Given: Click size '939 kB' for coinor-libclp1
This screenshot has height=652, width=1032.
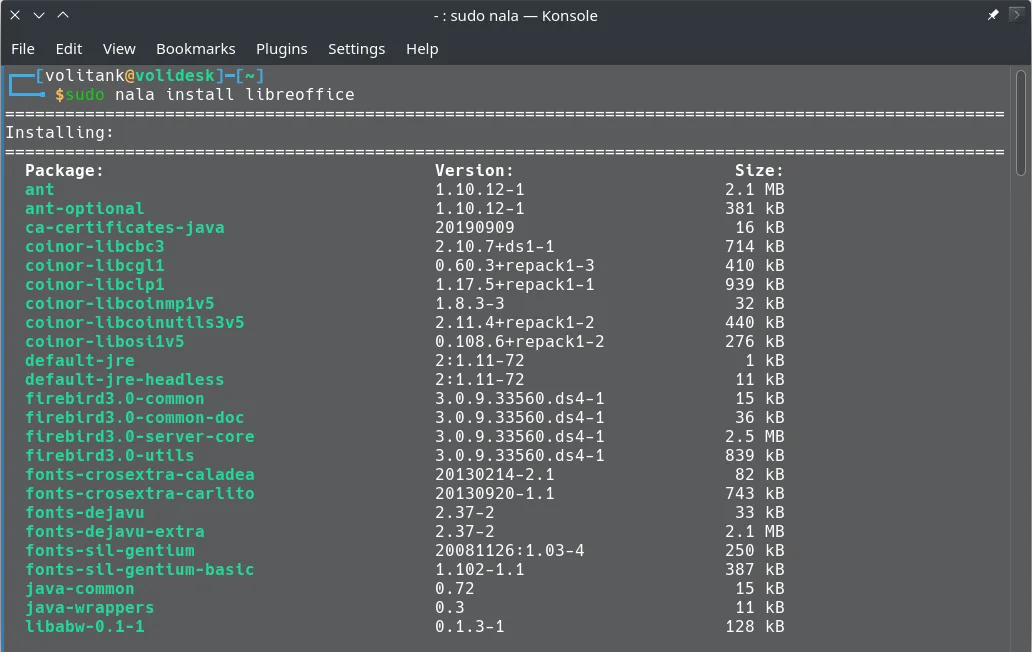Looking at the screenshot, I should 755,285.
